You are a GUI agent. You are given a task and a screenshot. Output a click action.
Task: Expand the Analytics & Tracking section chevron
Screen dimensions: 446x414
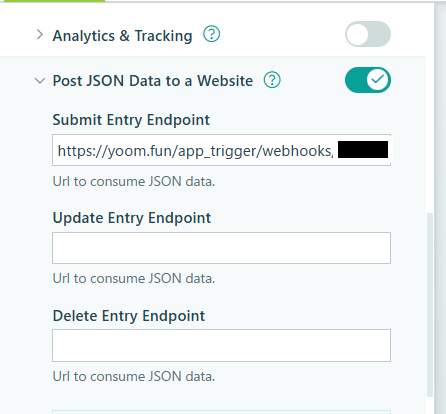click(x=40, y=35)
